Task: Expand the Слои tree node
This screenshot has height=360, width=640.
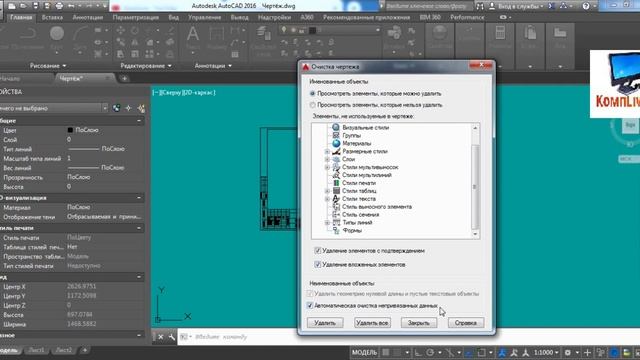Action: pyautogui.click(x=327, y=159)
